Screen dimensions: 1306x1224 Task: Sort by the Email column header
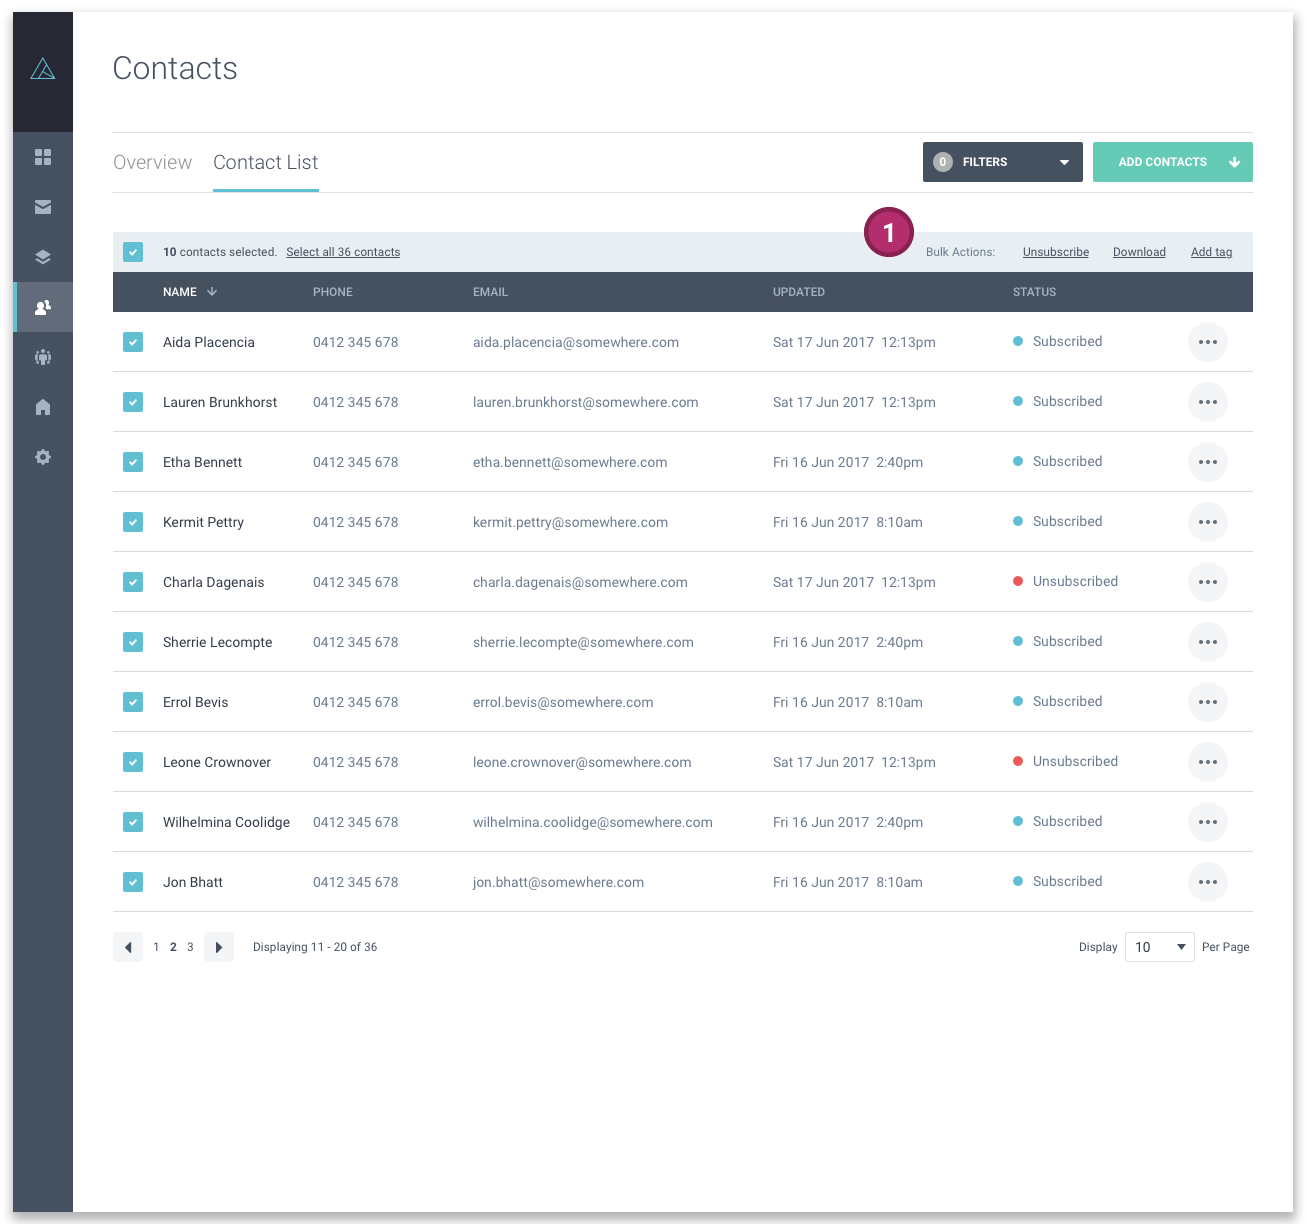pos(490,292)
